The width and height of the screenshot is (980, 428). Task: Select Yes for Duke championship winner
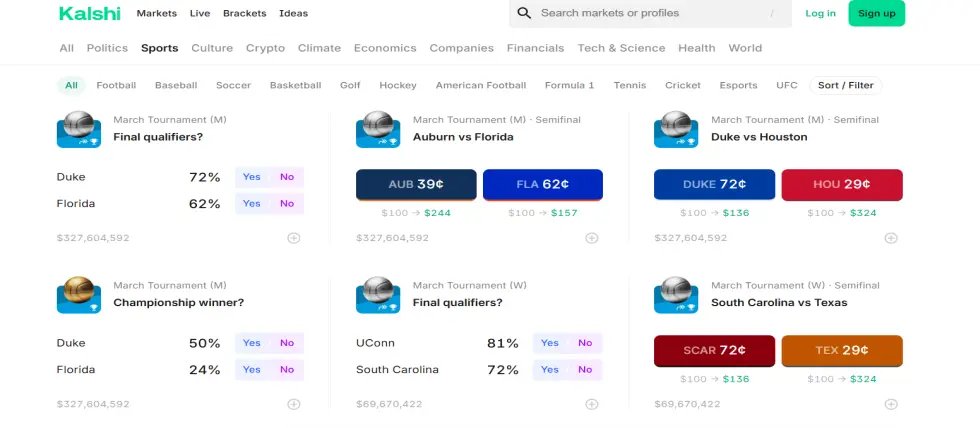pos(252,343)
